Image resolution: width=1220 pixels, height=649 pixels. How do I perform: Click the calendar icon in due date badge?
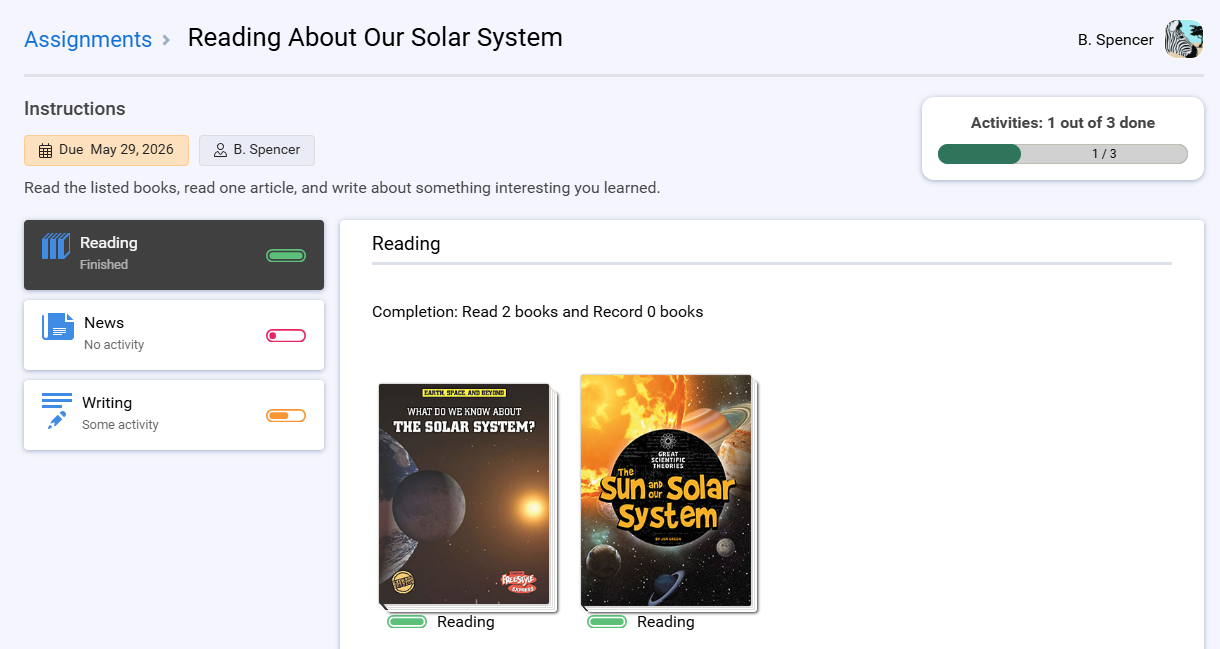[45, 151]
